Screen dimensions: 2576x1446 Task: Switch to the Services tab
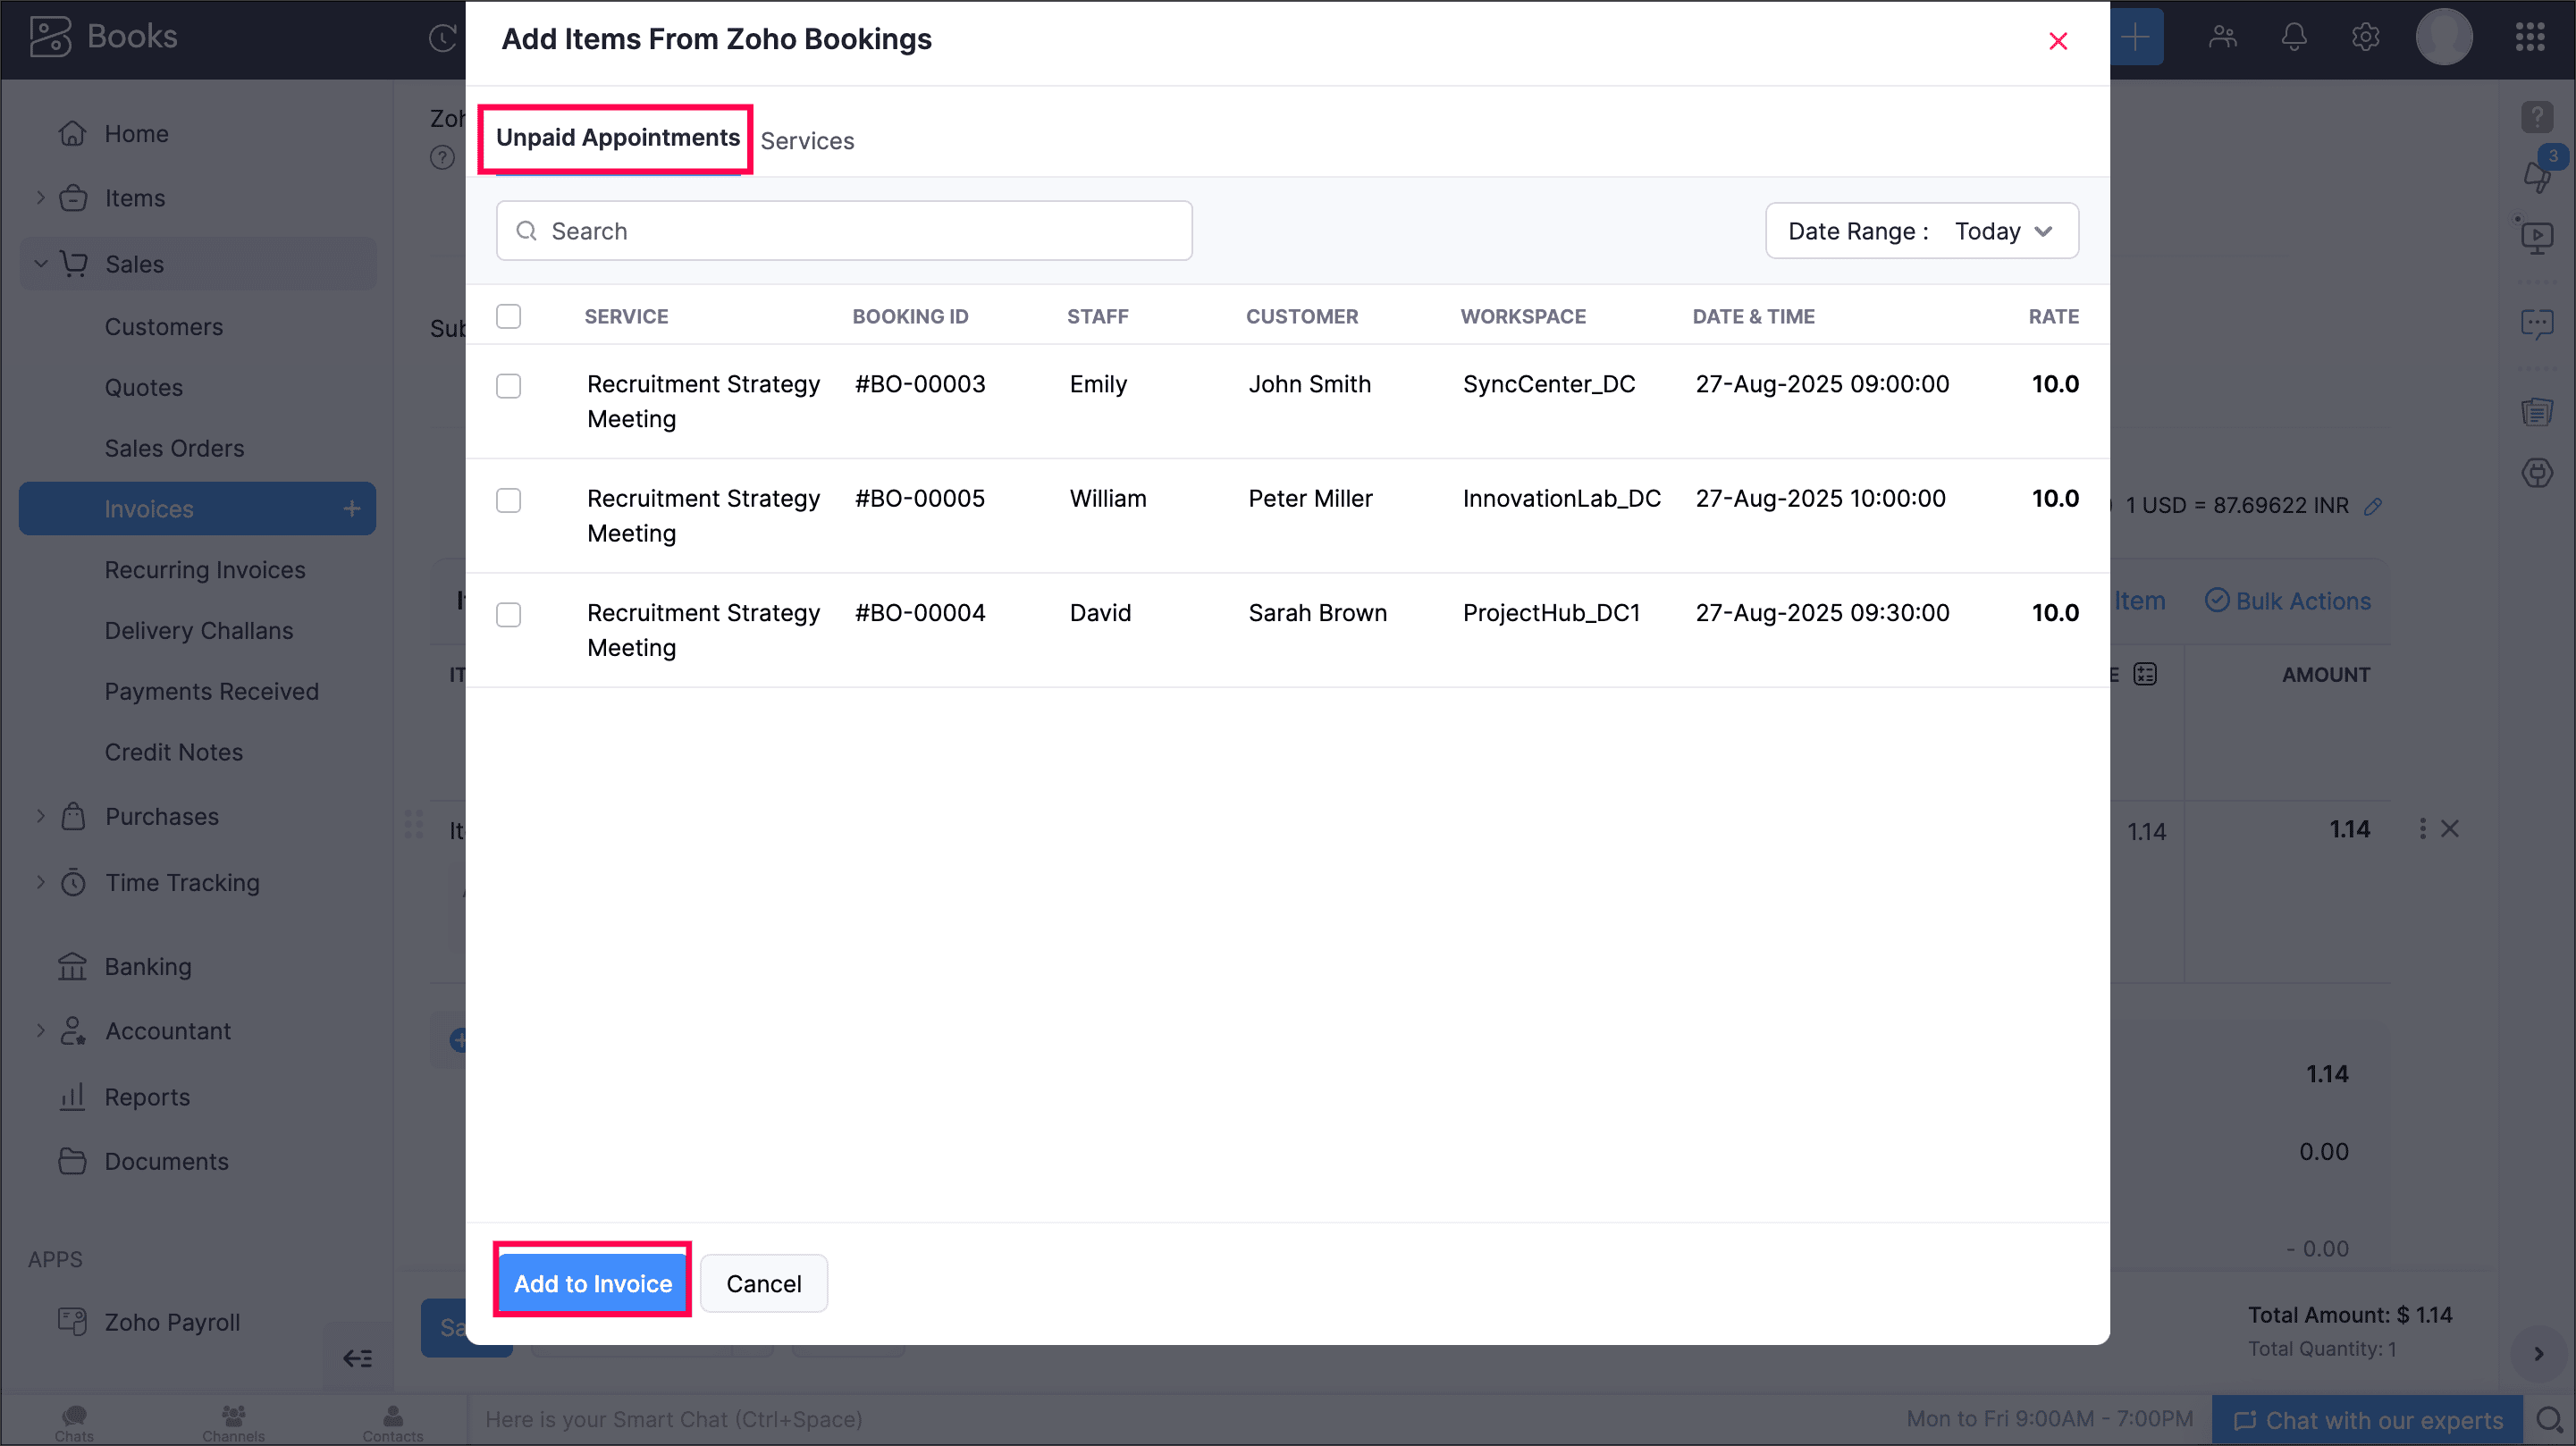coord(807,141)
